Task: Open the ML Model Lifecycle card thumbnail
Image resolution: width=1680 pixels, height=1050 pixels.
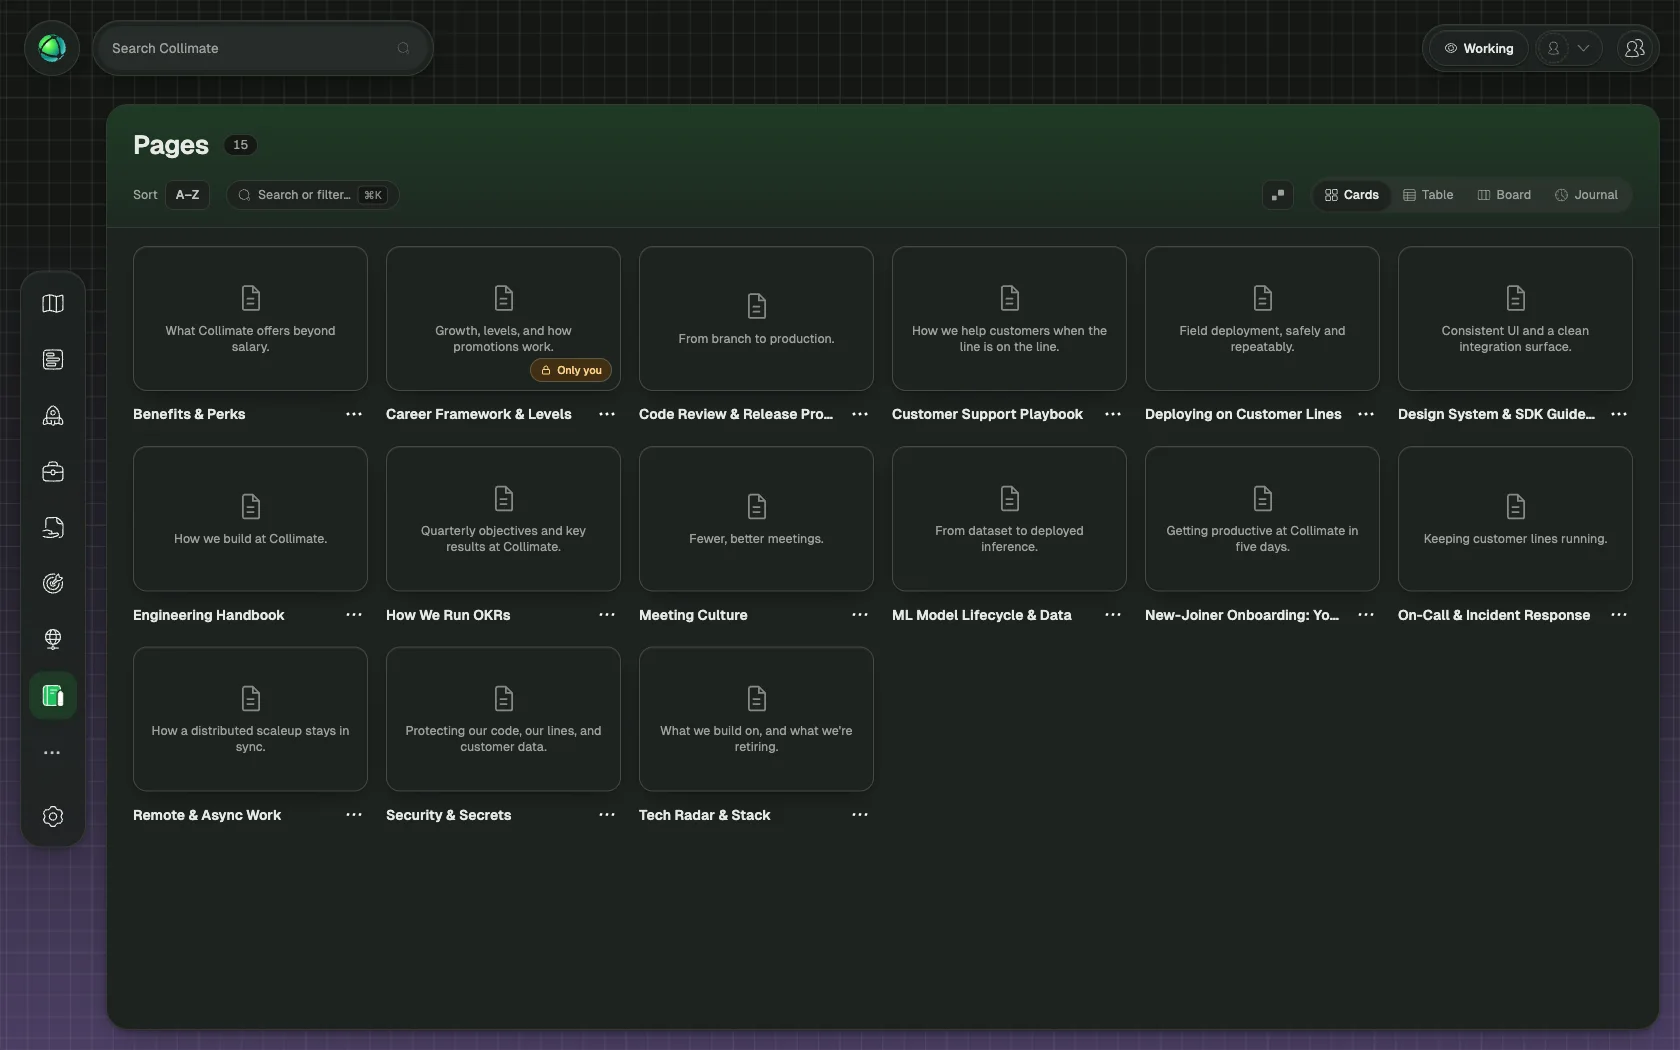Action: point(1009,519)
